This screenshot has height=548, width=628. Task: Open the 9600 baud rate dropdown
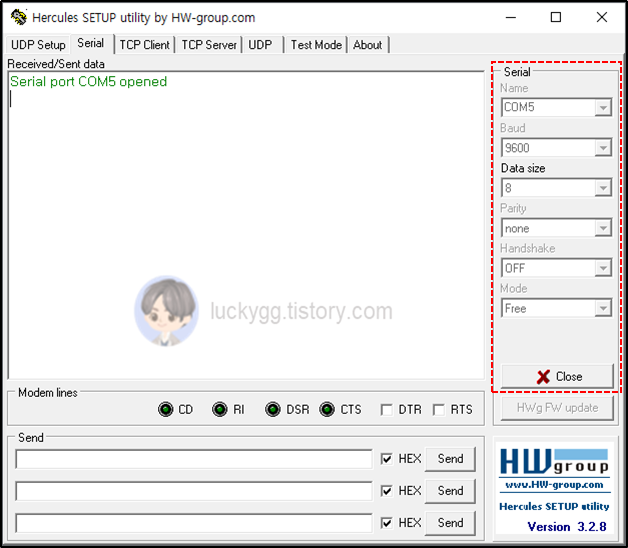(602, 148)
